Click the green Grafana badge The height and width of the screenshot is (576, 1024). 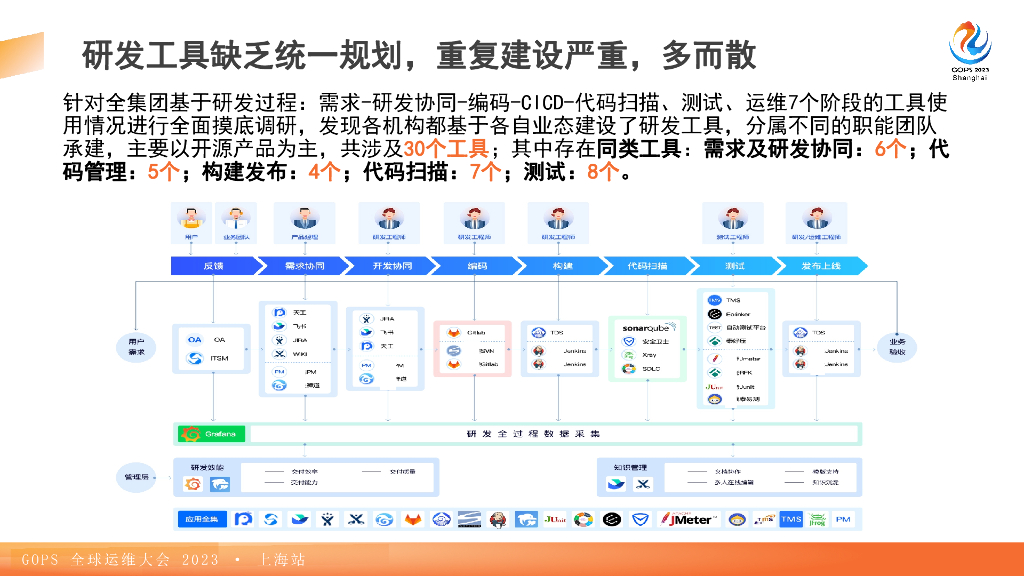[212, 434]
